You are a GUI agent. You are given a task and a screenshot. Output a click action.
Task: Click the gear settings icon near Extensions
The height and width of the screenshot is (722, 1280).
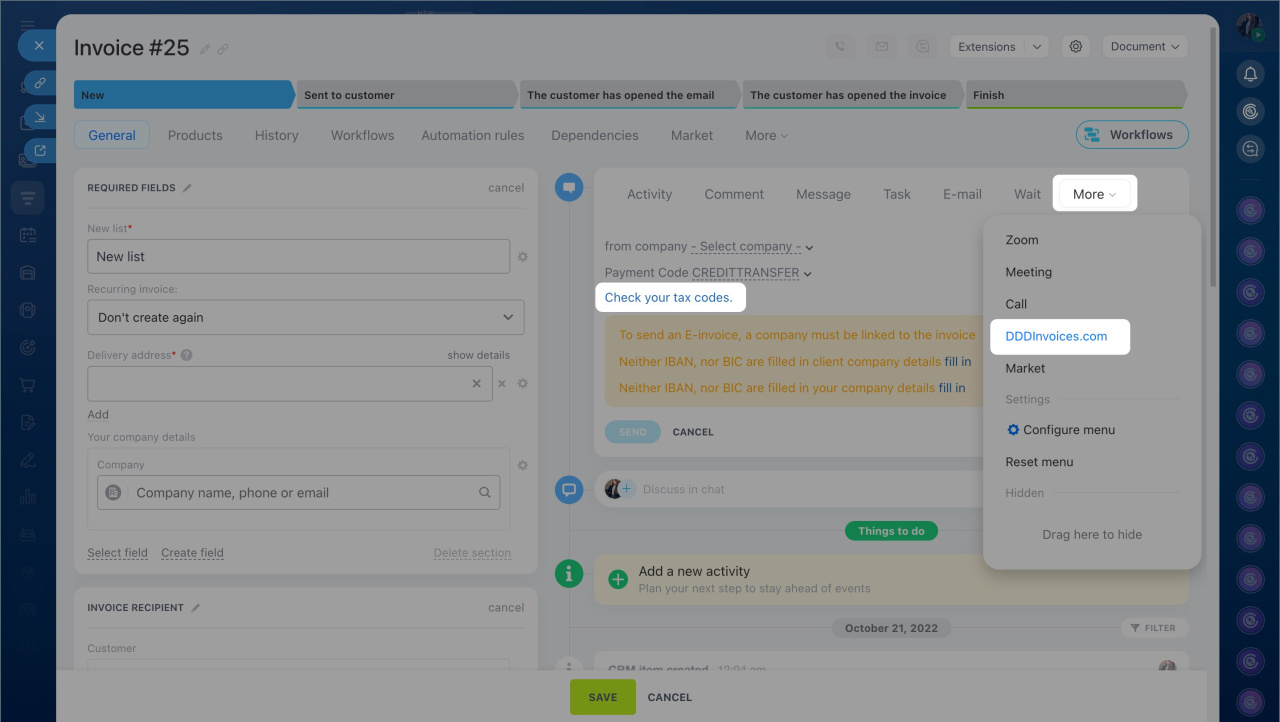point(1076,47)
